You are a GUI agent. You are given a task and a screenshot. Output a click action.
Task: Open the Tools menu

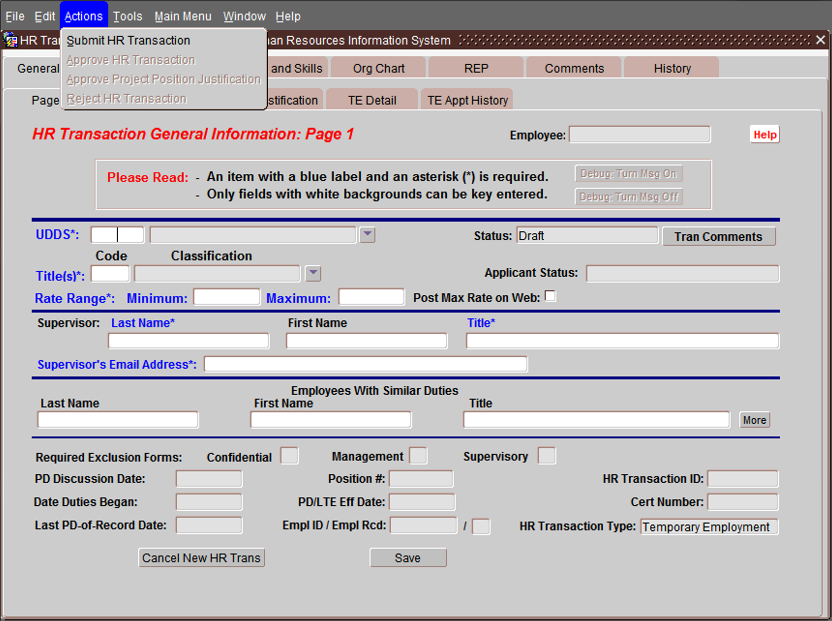click(128, 16)
